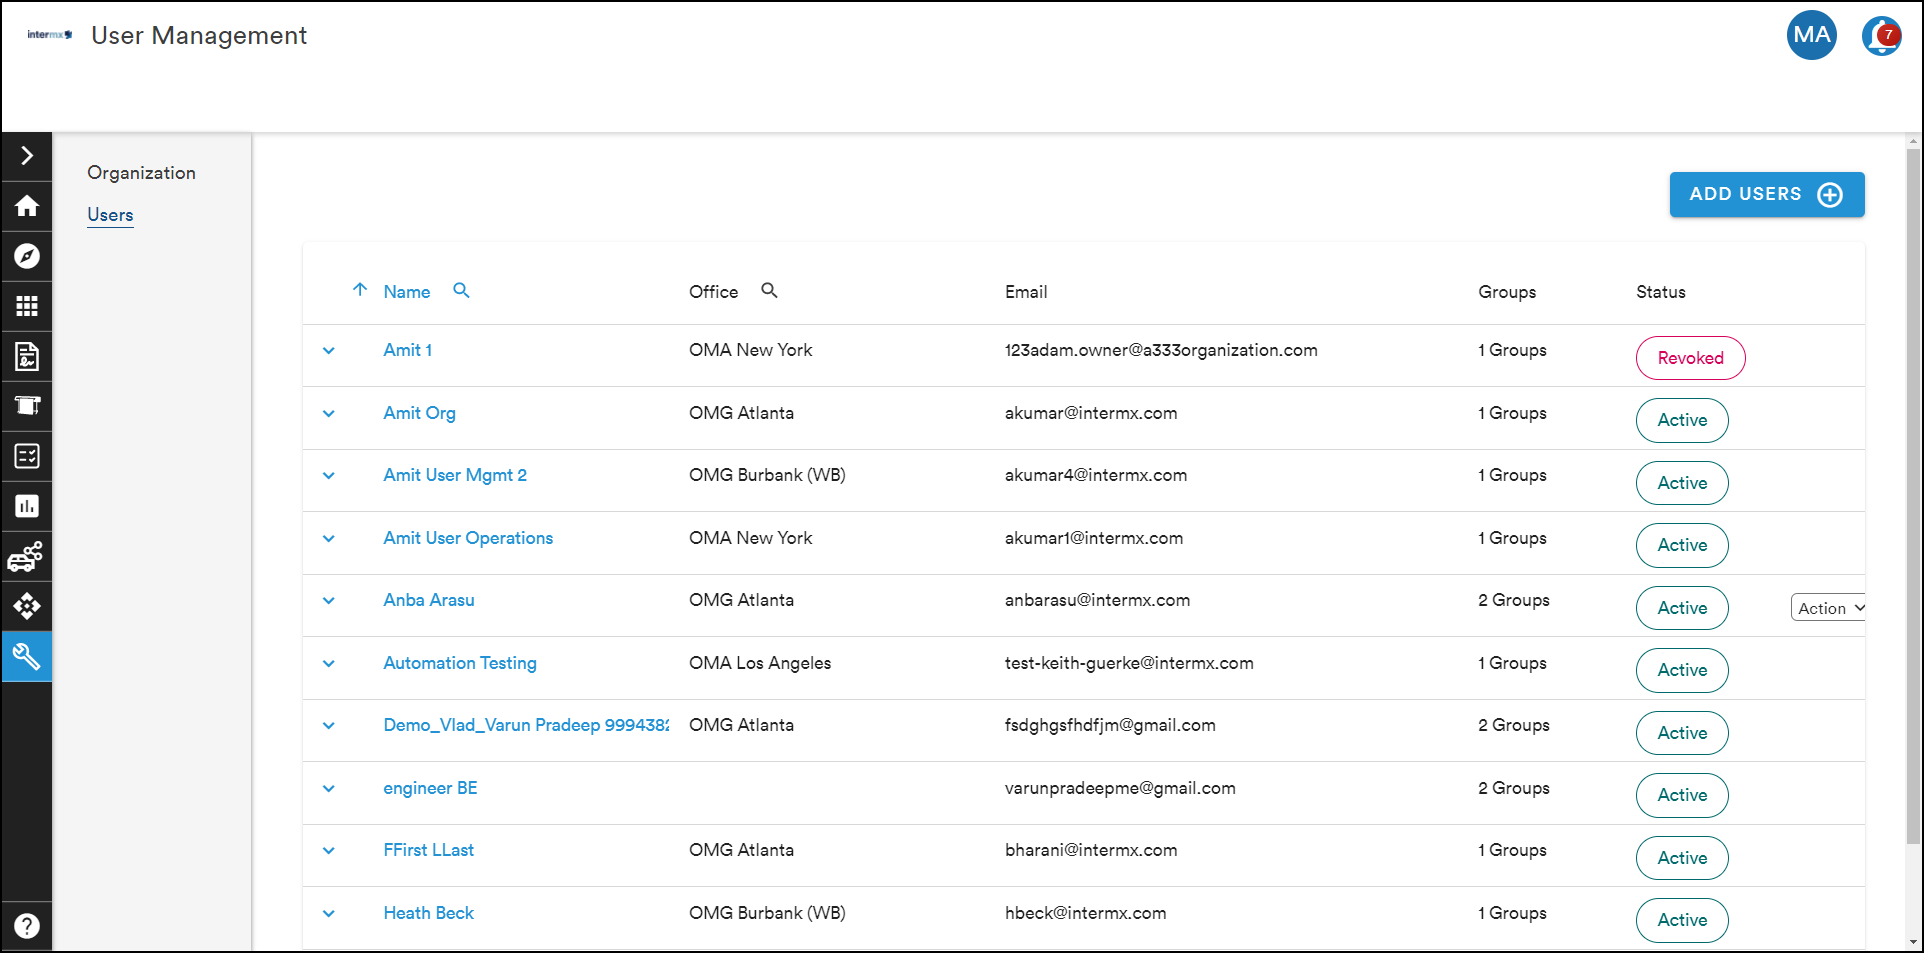Click Active status for Amit User Operations
The height and width of the screenshot is (953, 1924).
[x=1682, y=545]
